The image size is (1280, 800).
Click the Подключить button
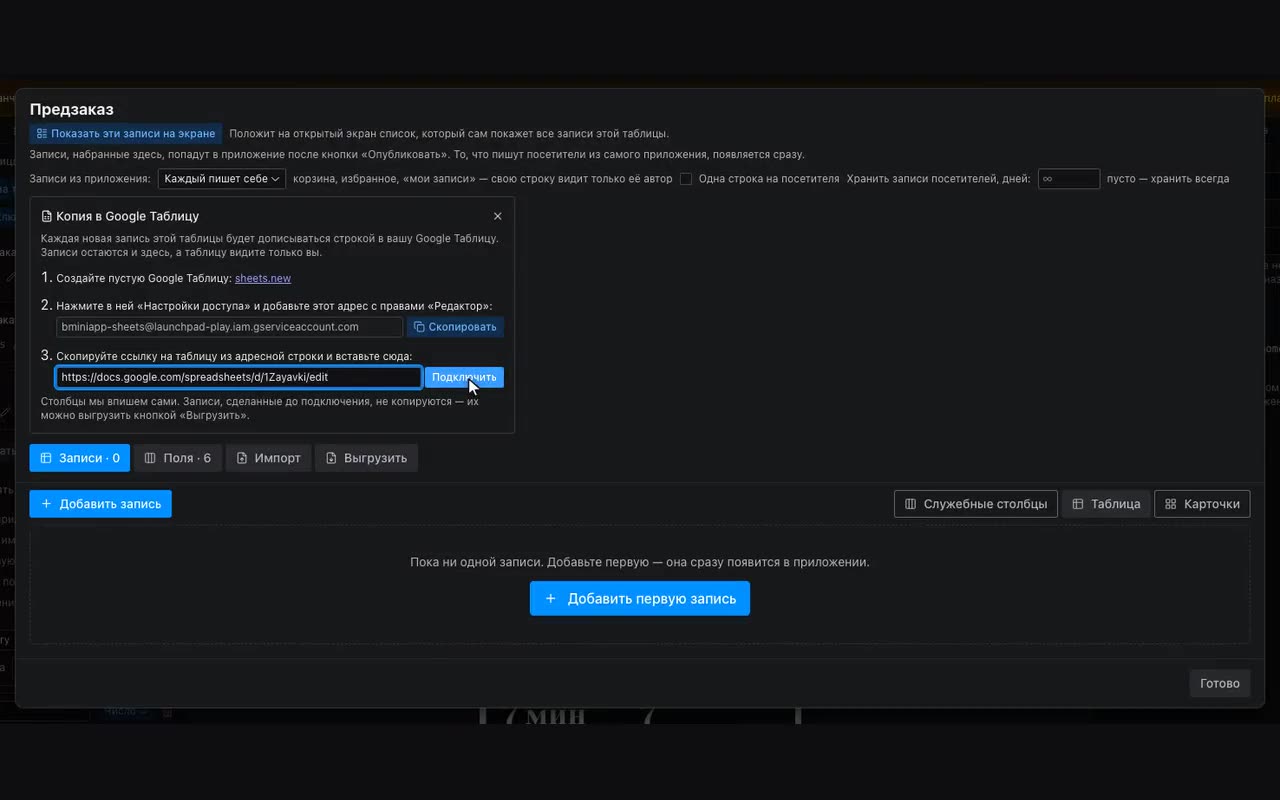[464, 377]
